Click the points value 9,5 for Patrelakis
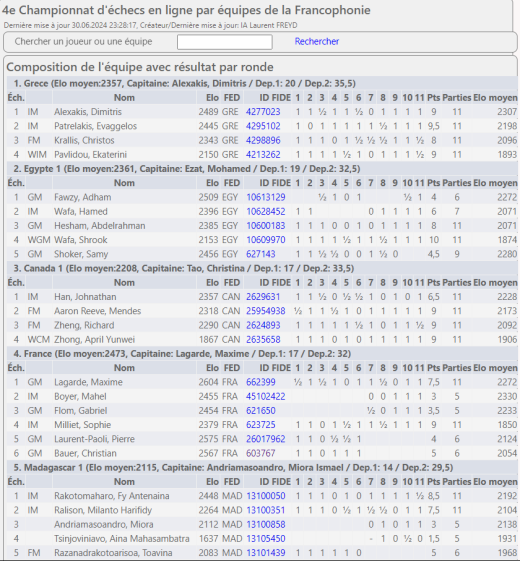 (x=433, y=126)
